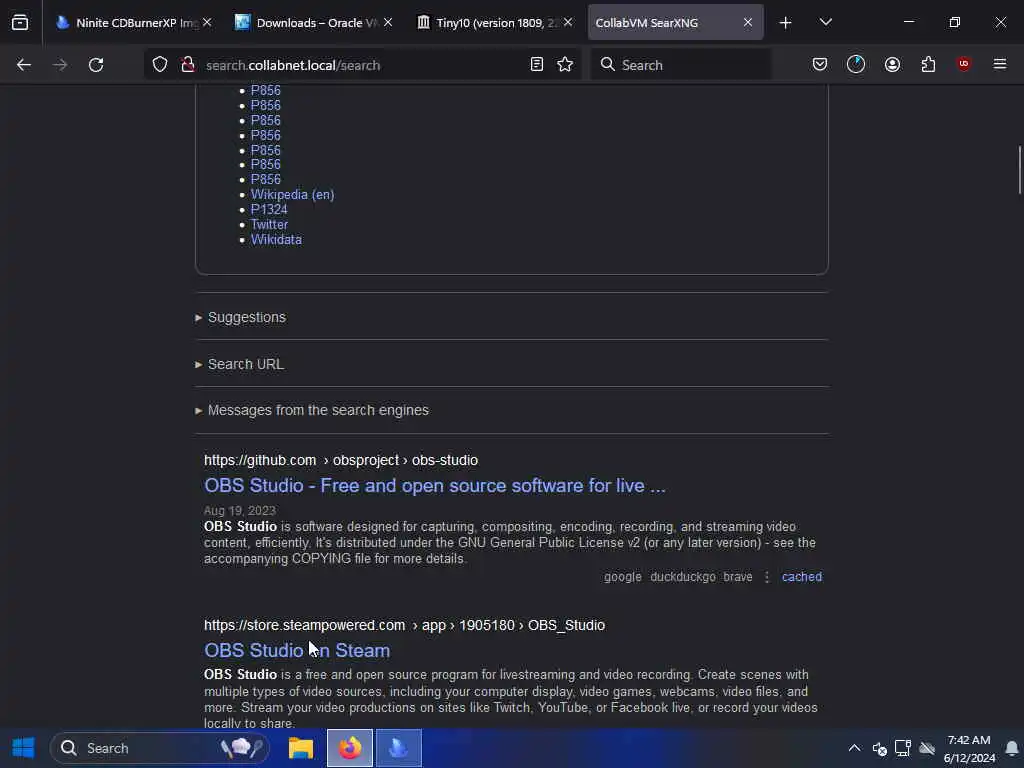Open the extensions puzzle icon

coord(928,65)
